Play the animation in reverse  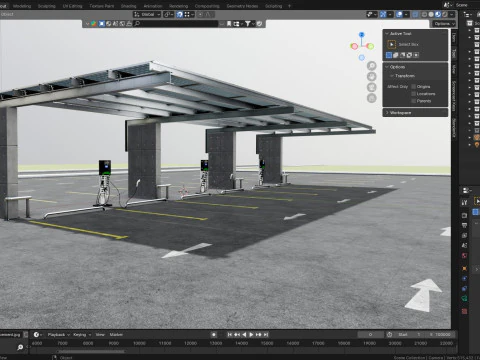click(244, 334)
